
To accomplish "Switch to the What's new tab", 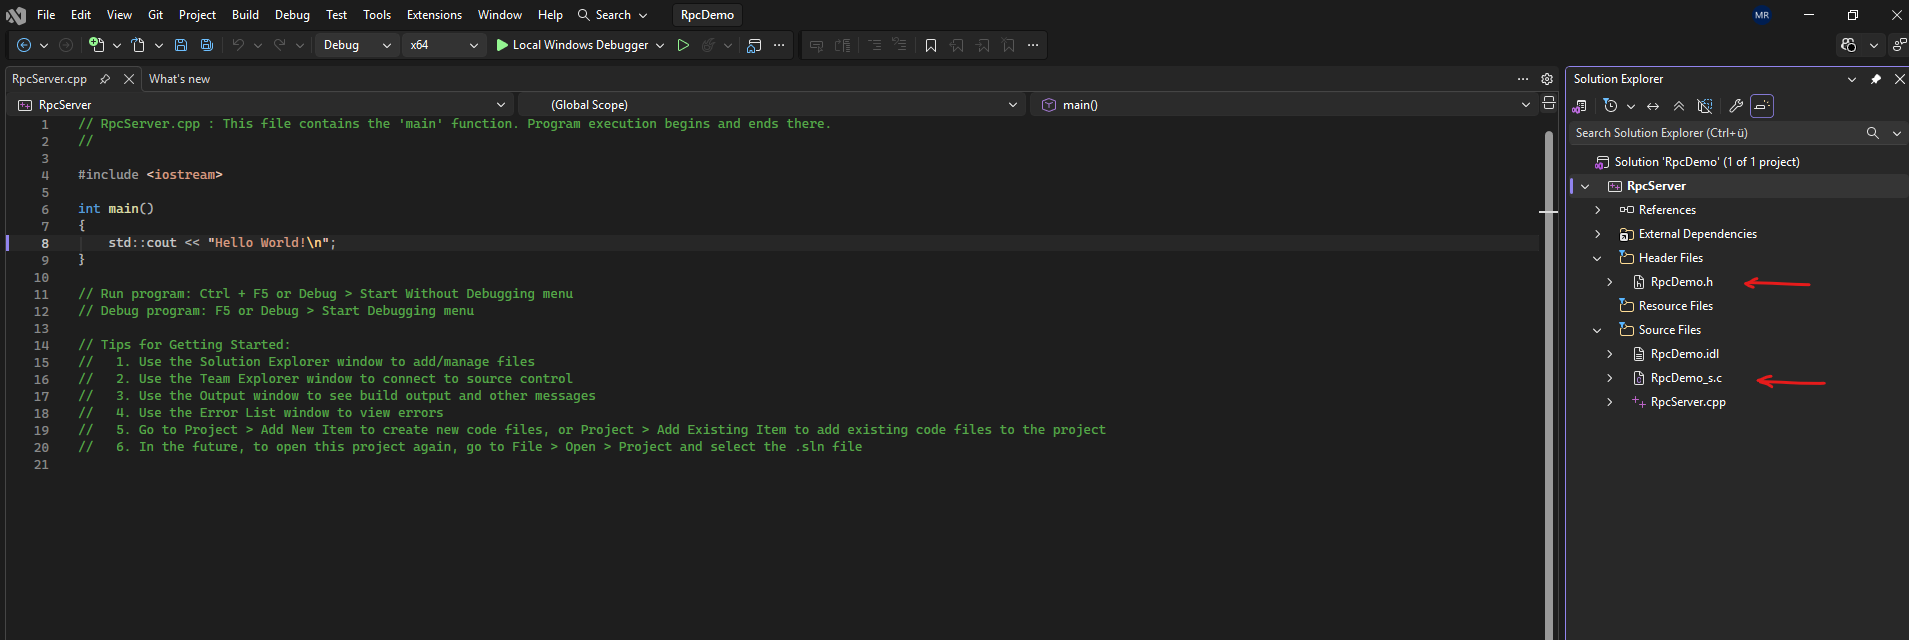I will [179, 79].
